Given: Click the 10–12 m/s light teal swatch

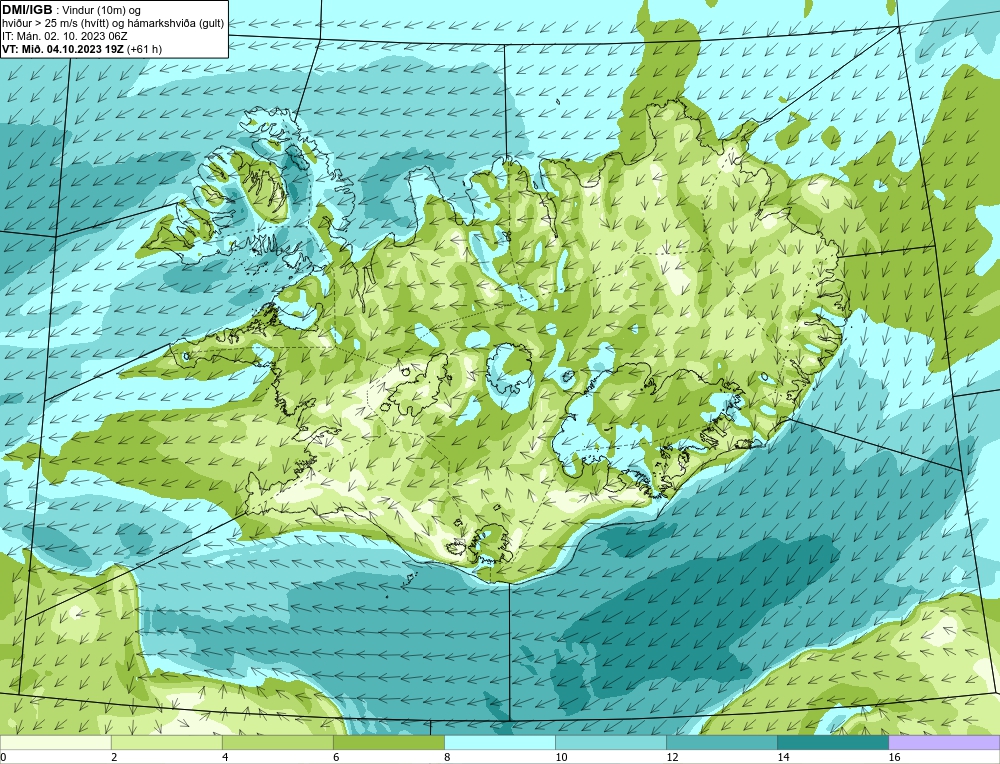Looking at the screenshot, I should (610, 742).
